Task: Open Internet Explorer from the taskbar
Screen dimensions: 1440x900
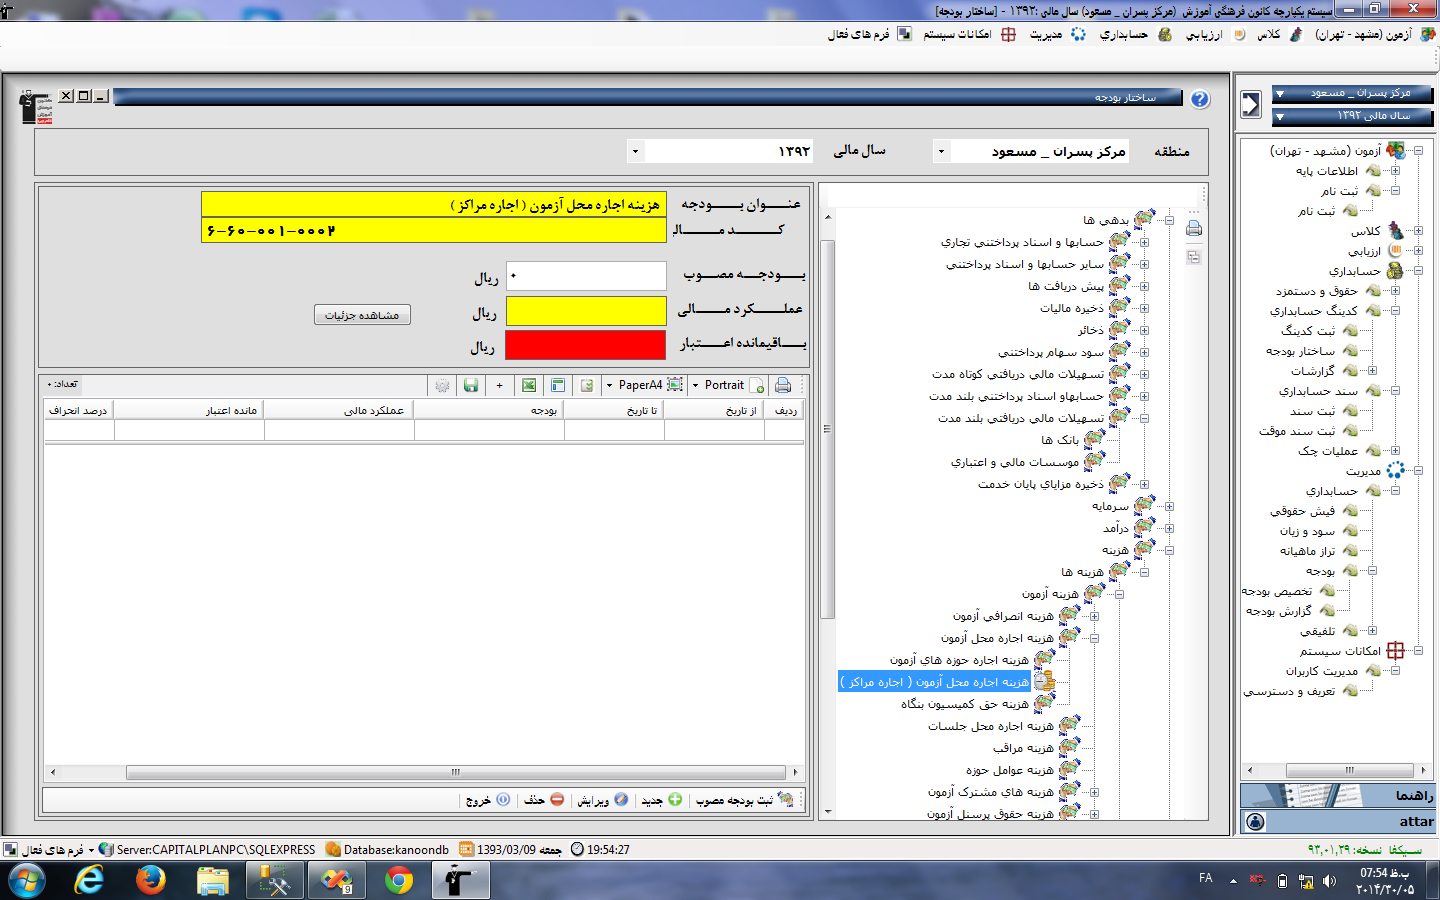Action: [x=90, y=881]
